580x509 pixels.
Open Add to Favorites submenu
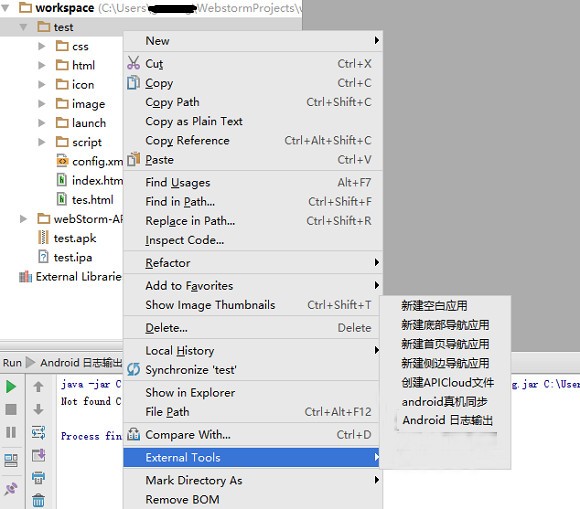pos(253,286)
